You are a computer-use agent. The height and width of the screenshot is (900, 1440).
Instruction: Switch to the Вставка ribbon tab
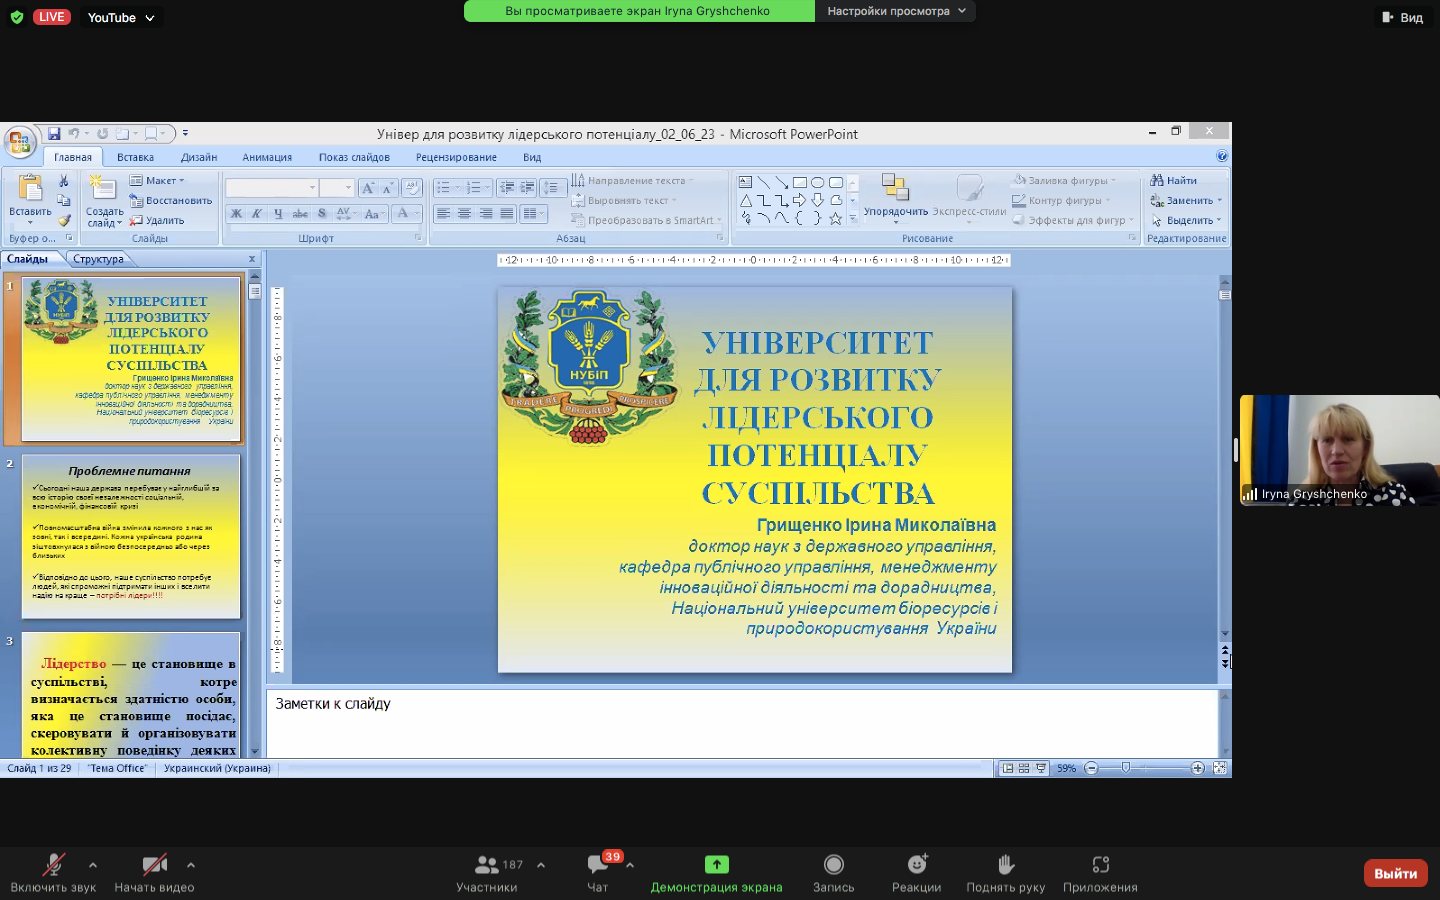pos(135,157)
